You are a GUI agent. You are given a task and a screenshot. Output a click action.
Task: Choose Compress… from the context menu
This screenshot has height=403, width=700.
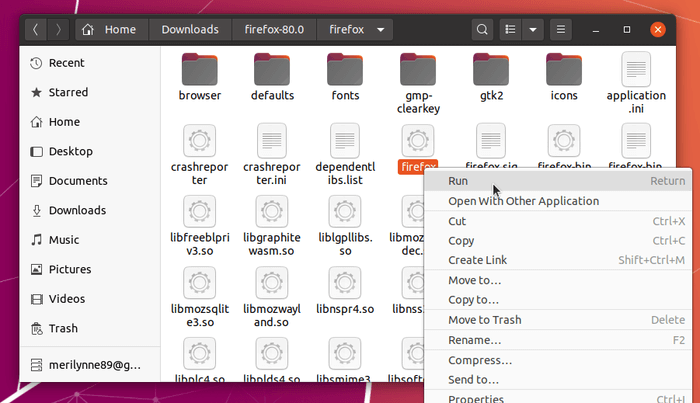pos(558,360)
